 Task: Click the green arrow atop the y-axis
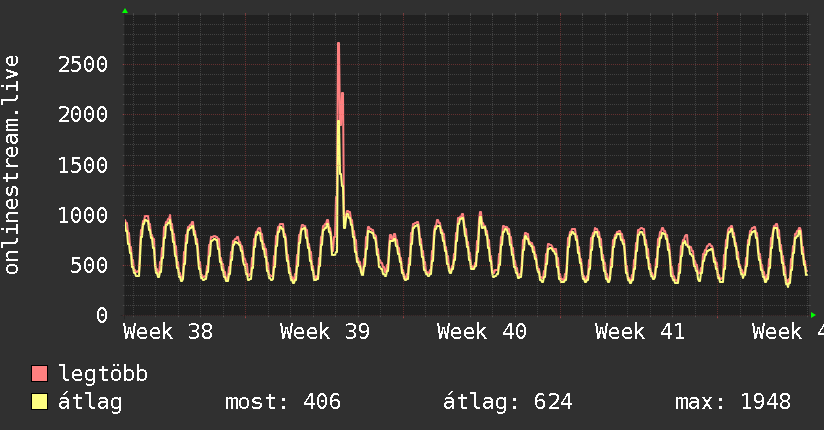coord(125,11)
